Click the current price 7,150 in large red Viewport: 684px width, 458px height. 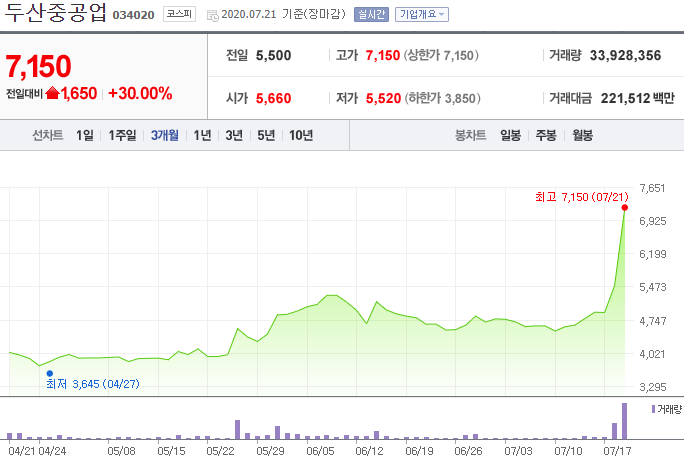point(38,66)
